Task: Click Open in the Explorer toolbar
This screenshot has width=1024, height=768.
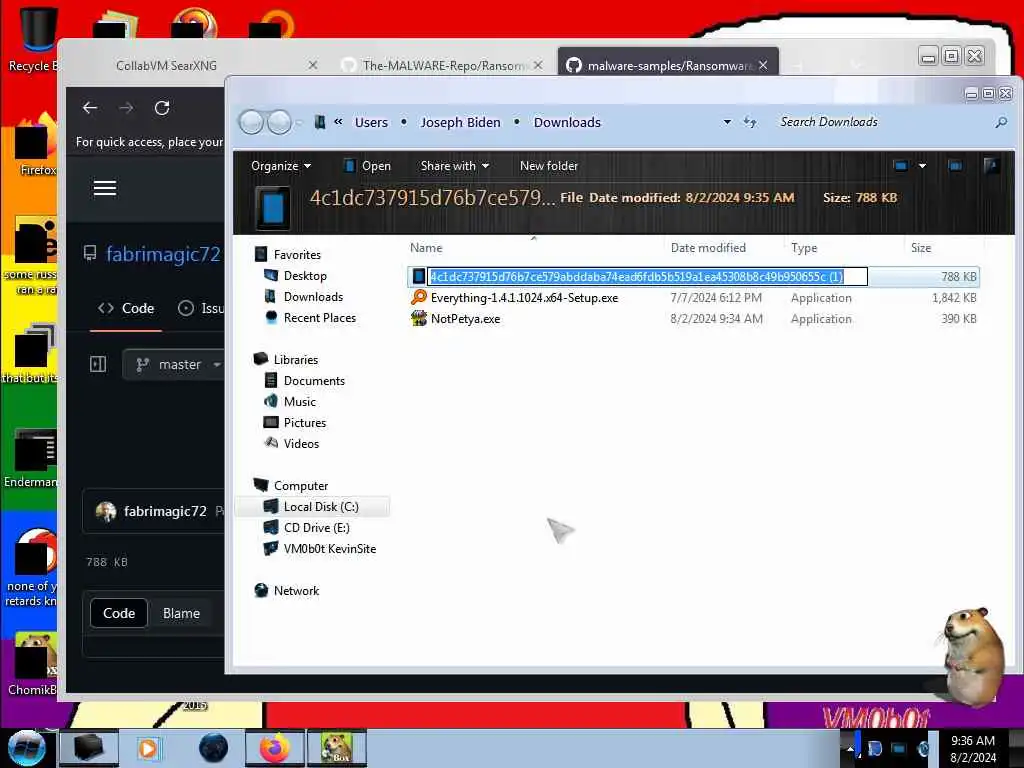Action: [367, 166]
